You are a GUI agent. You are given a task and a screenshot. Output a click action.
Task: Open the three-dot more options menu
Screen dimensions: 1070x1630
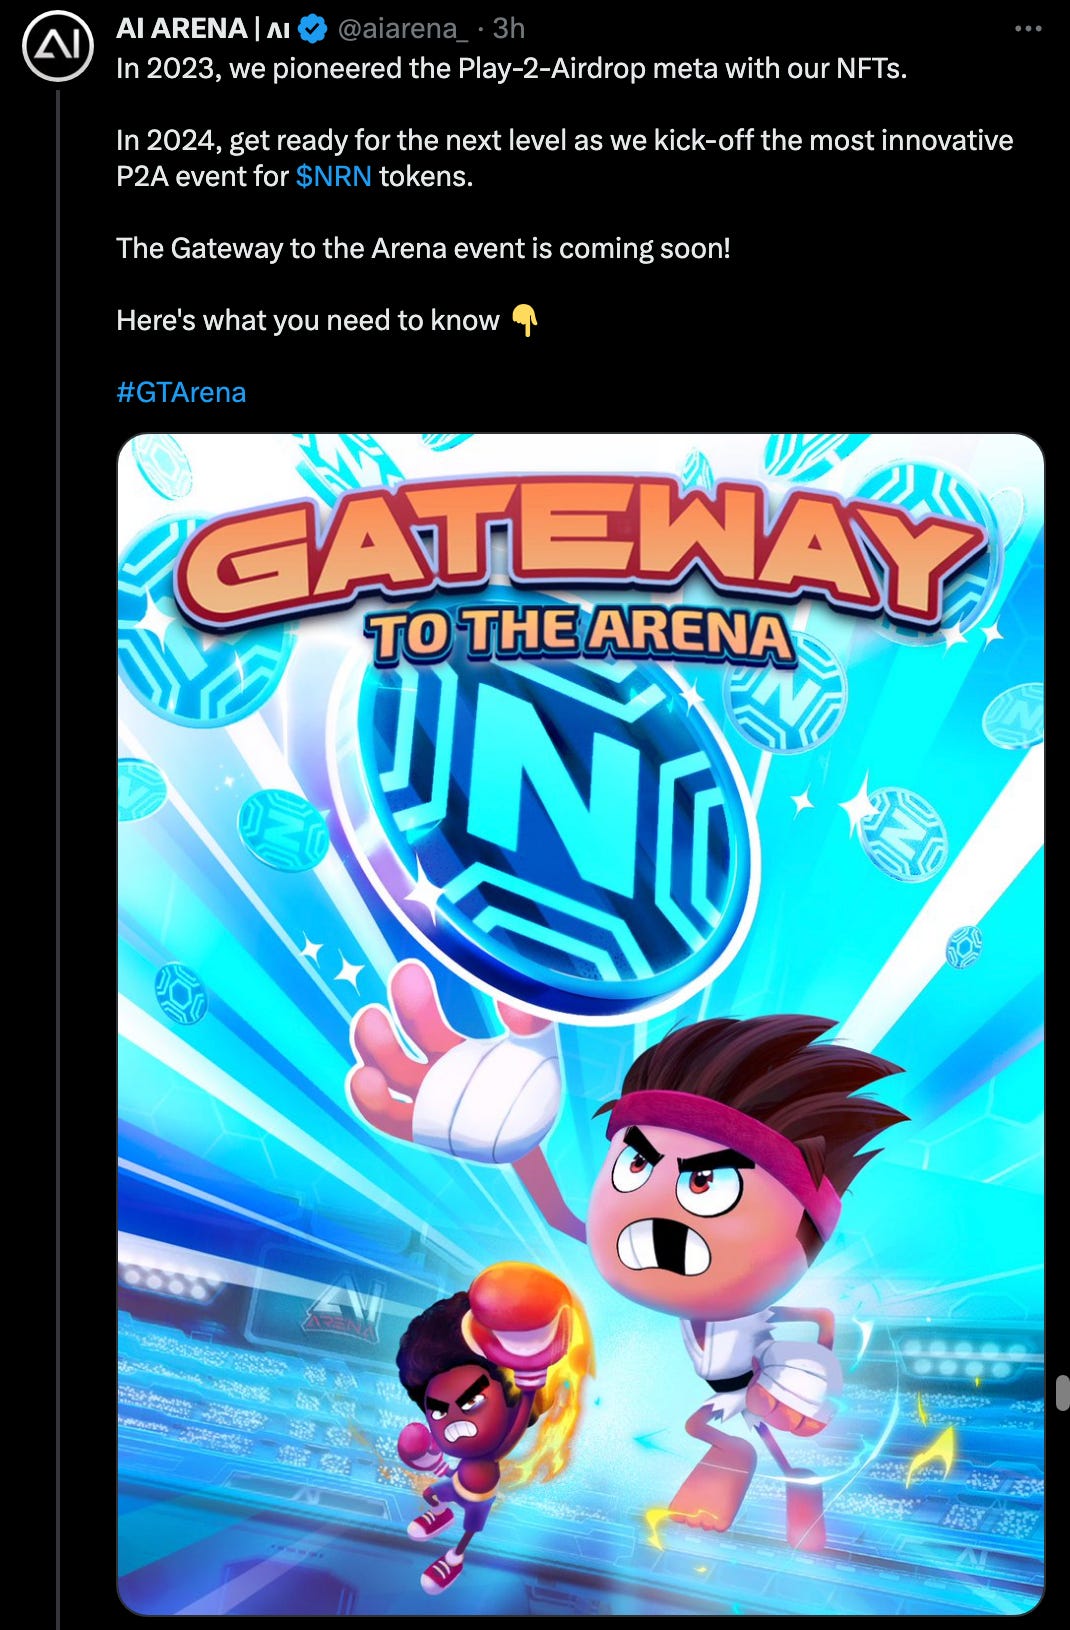coord(1028,29)
